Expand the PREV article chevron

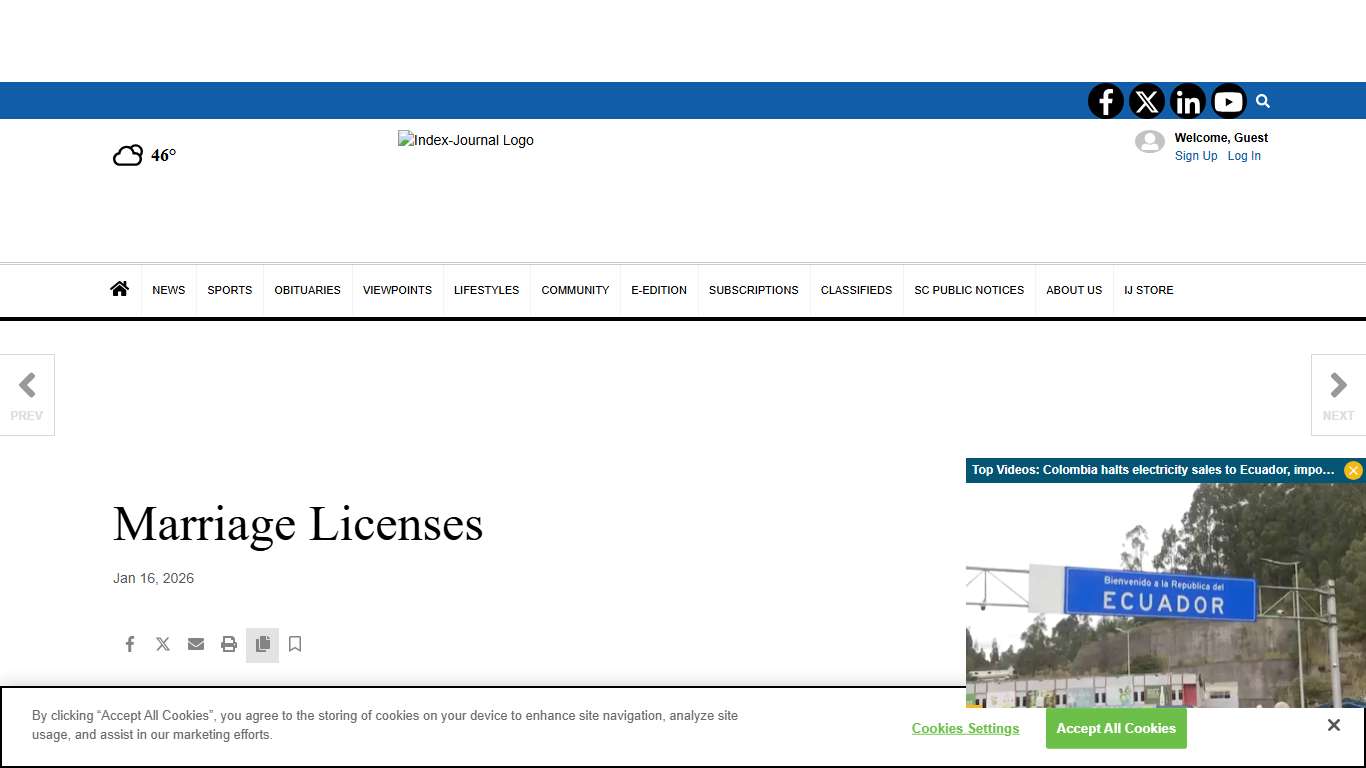pyautogui.click(x=27, y=384)
